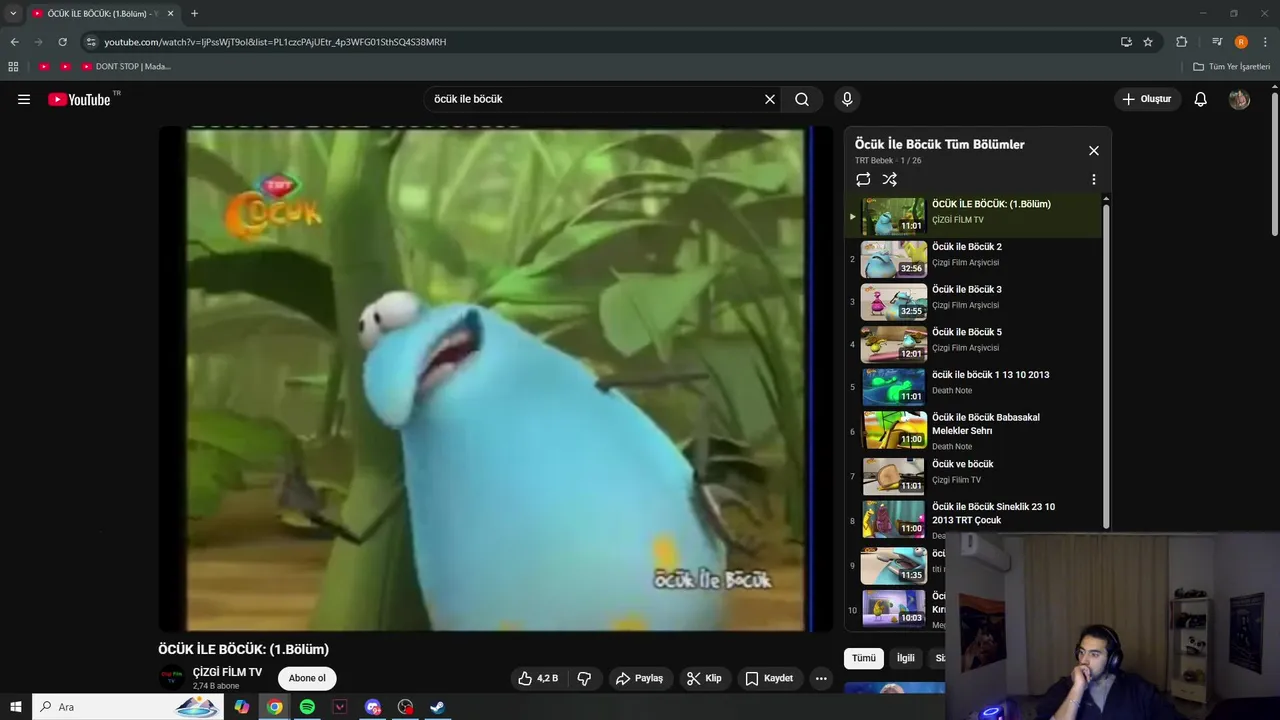Image resolution: width=1280 pixels, height=720 pixels.
Task: Open Öcük ve böcük playlist entry
Action: pyautogui.click(x=972, y=476)
